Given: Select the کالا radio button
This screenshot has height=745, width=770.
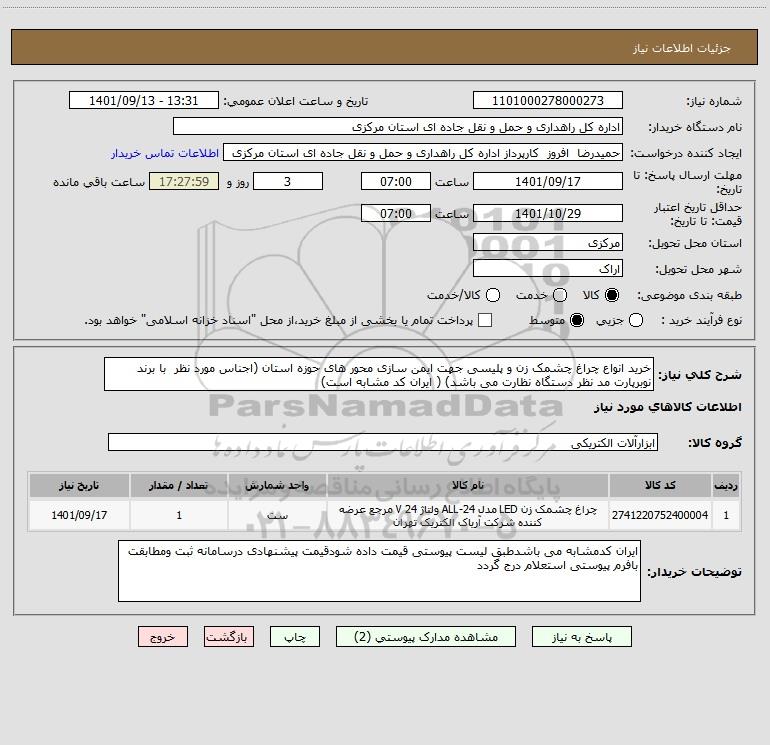Looking at the screenshot, I should pyautogui.click(x=612, y=295).
